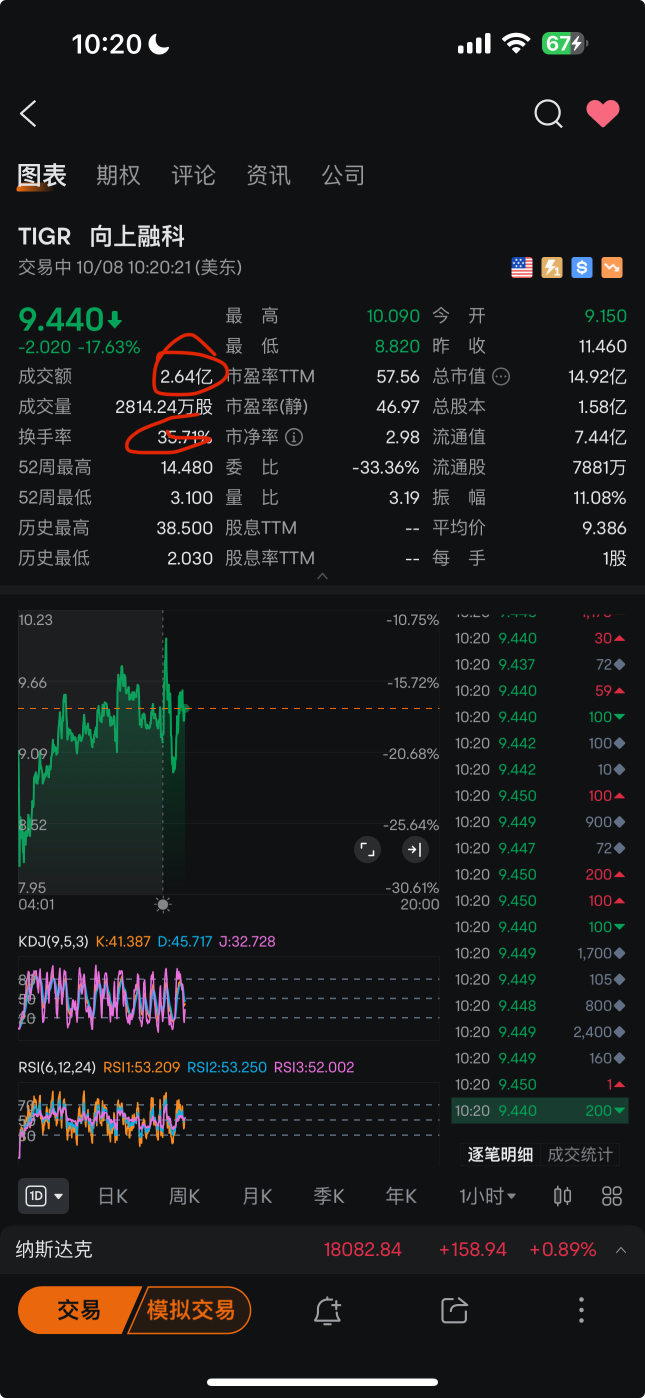
Task: Tap the trade row with volume 2,400
Action: pos(541,1032)
